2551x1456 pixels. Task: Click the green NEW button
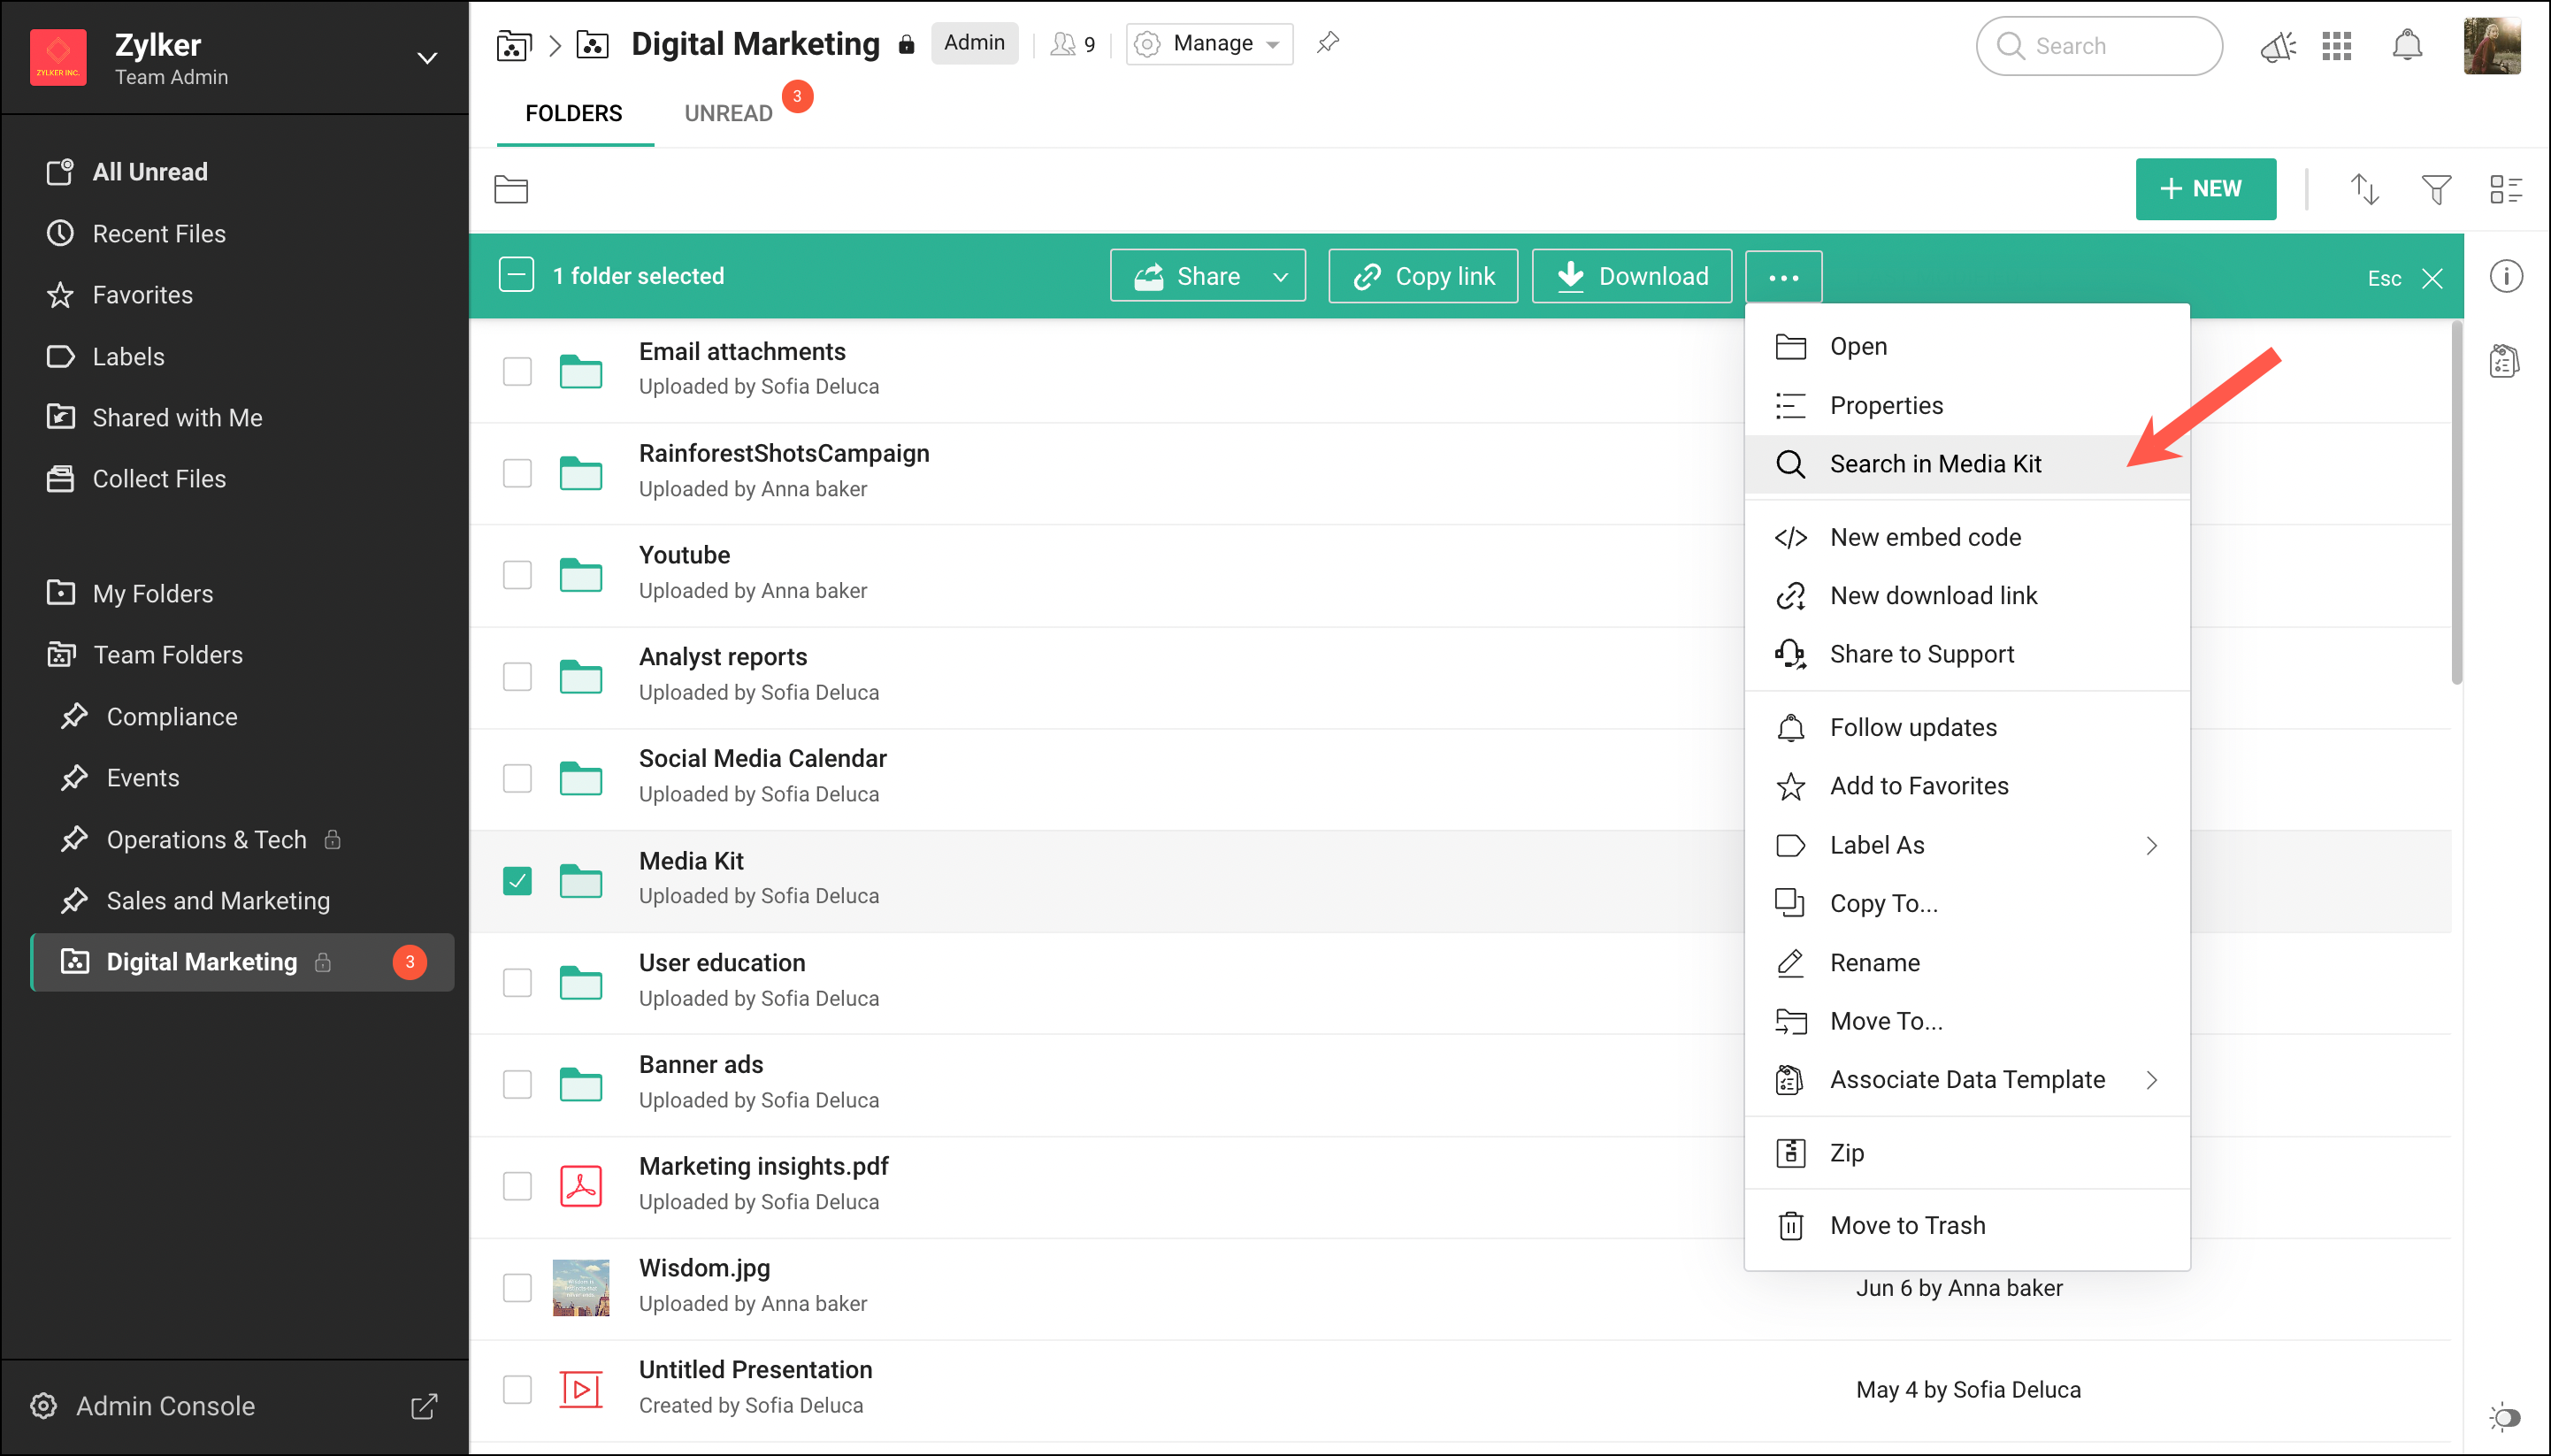tap(2205, 189)
